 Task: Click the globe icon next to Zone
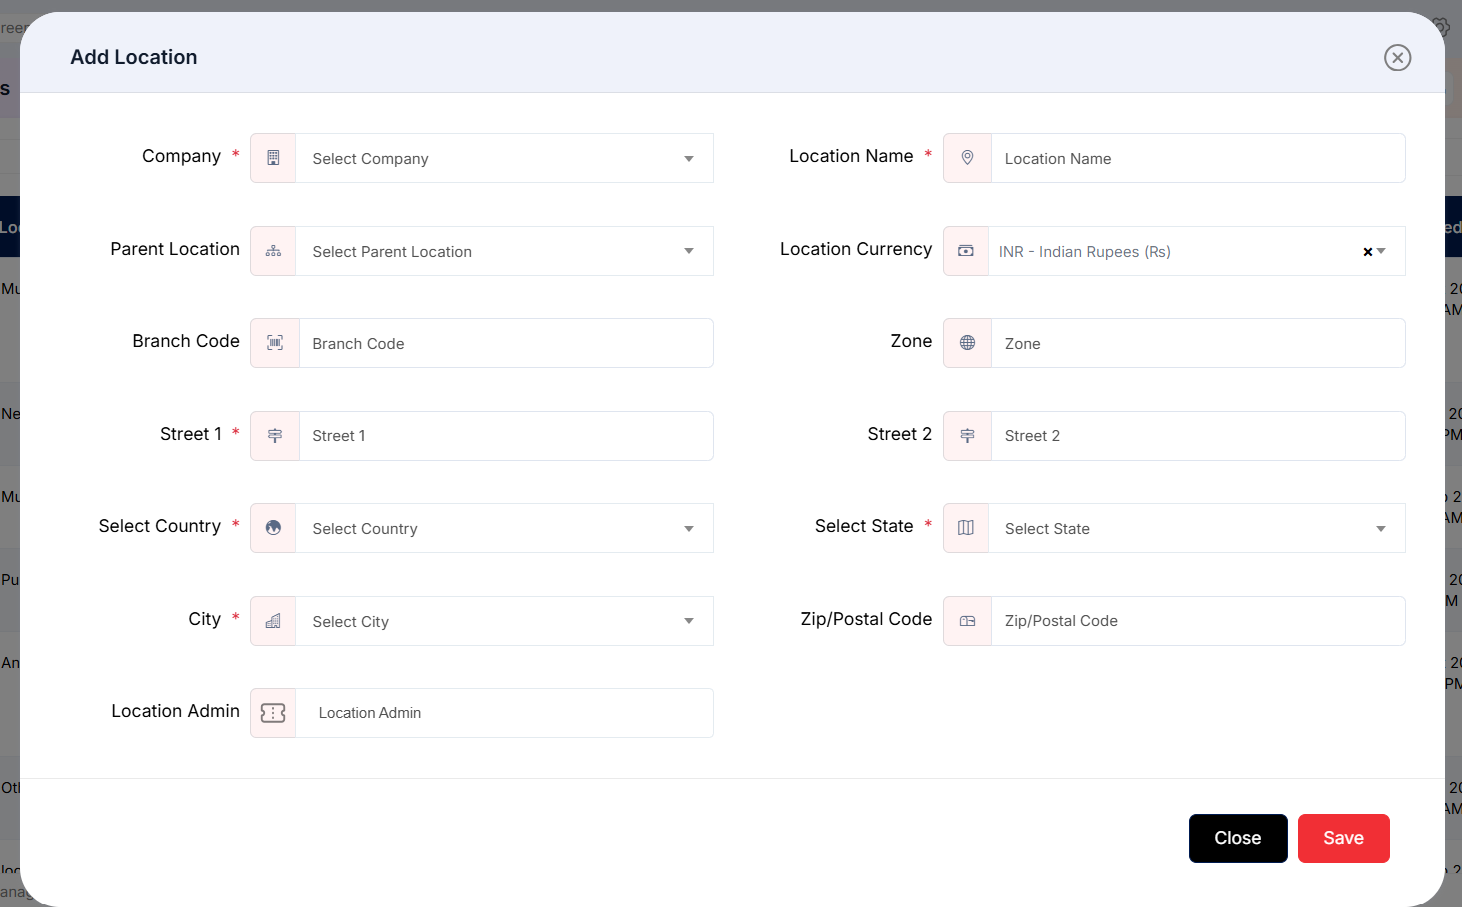pyautogui.click(x=967, y=343)
